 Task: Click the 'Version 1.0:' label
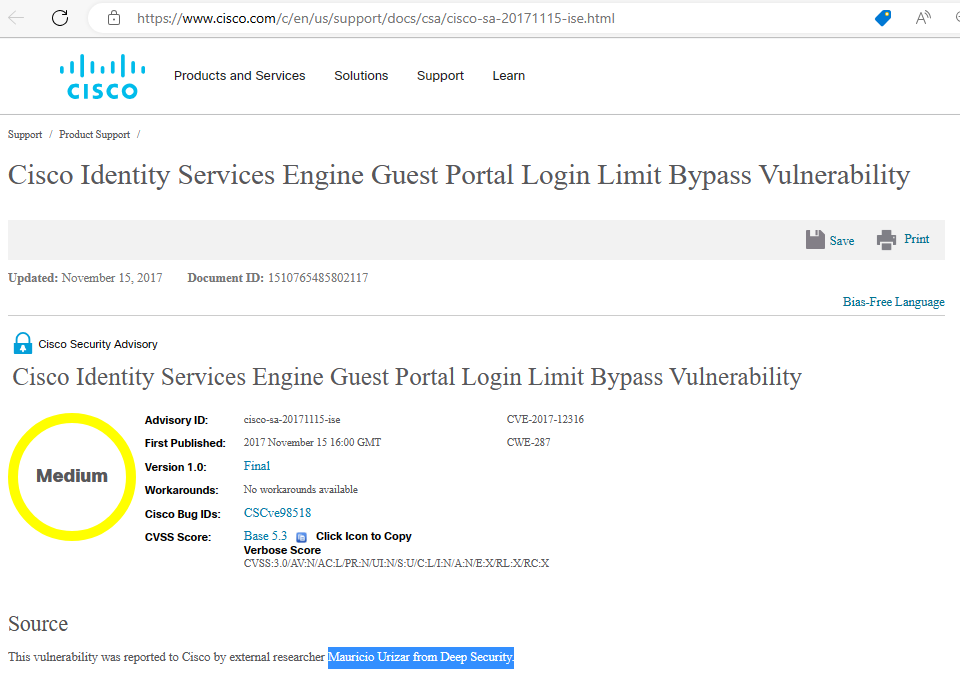point(176,467)
